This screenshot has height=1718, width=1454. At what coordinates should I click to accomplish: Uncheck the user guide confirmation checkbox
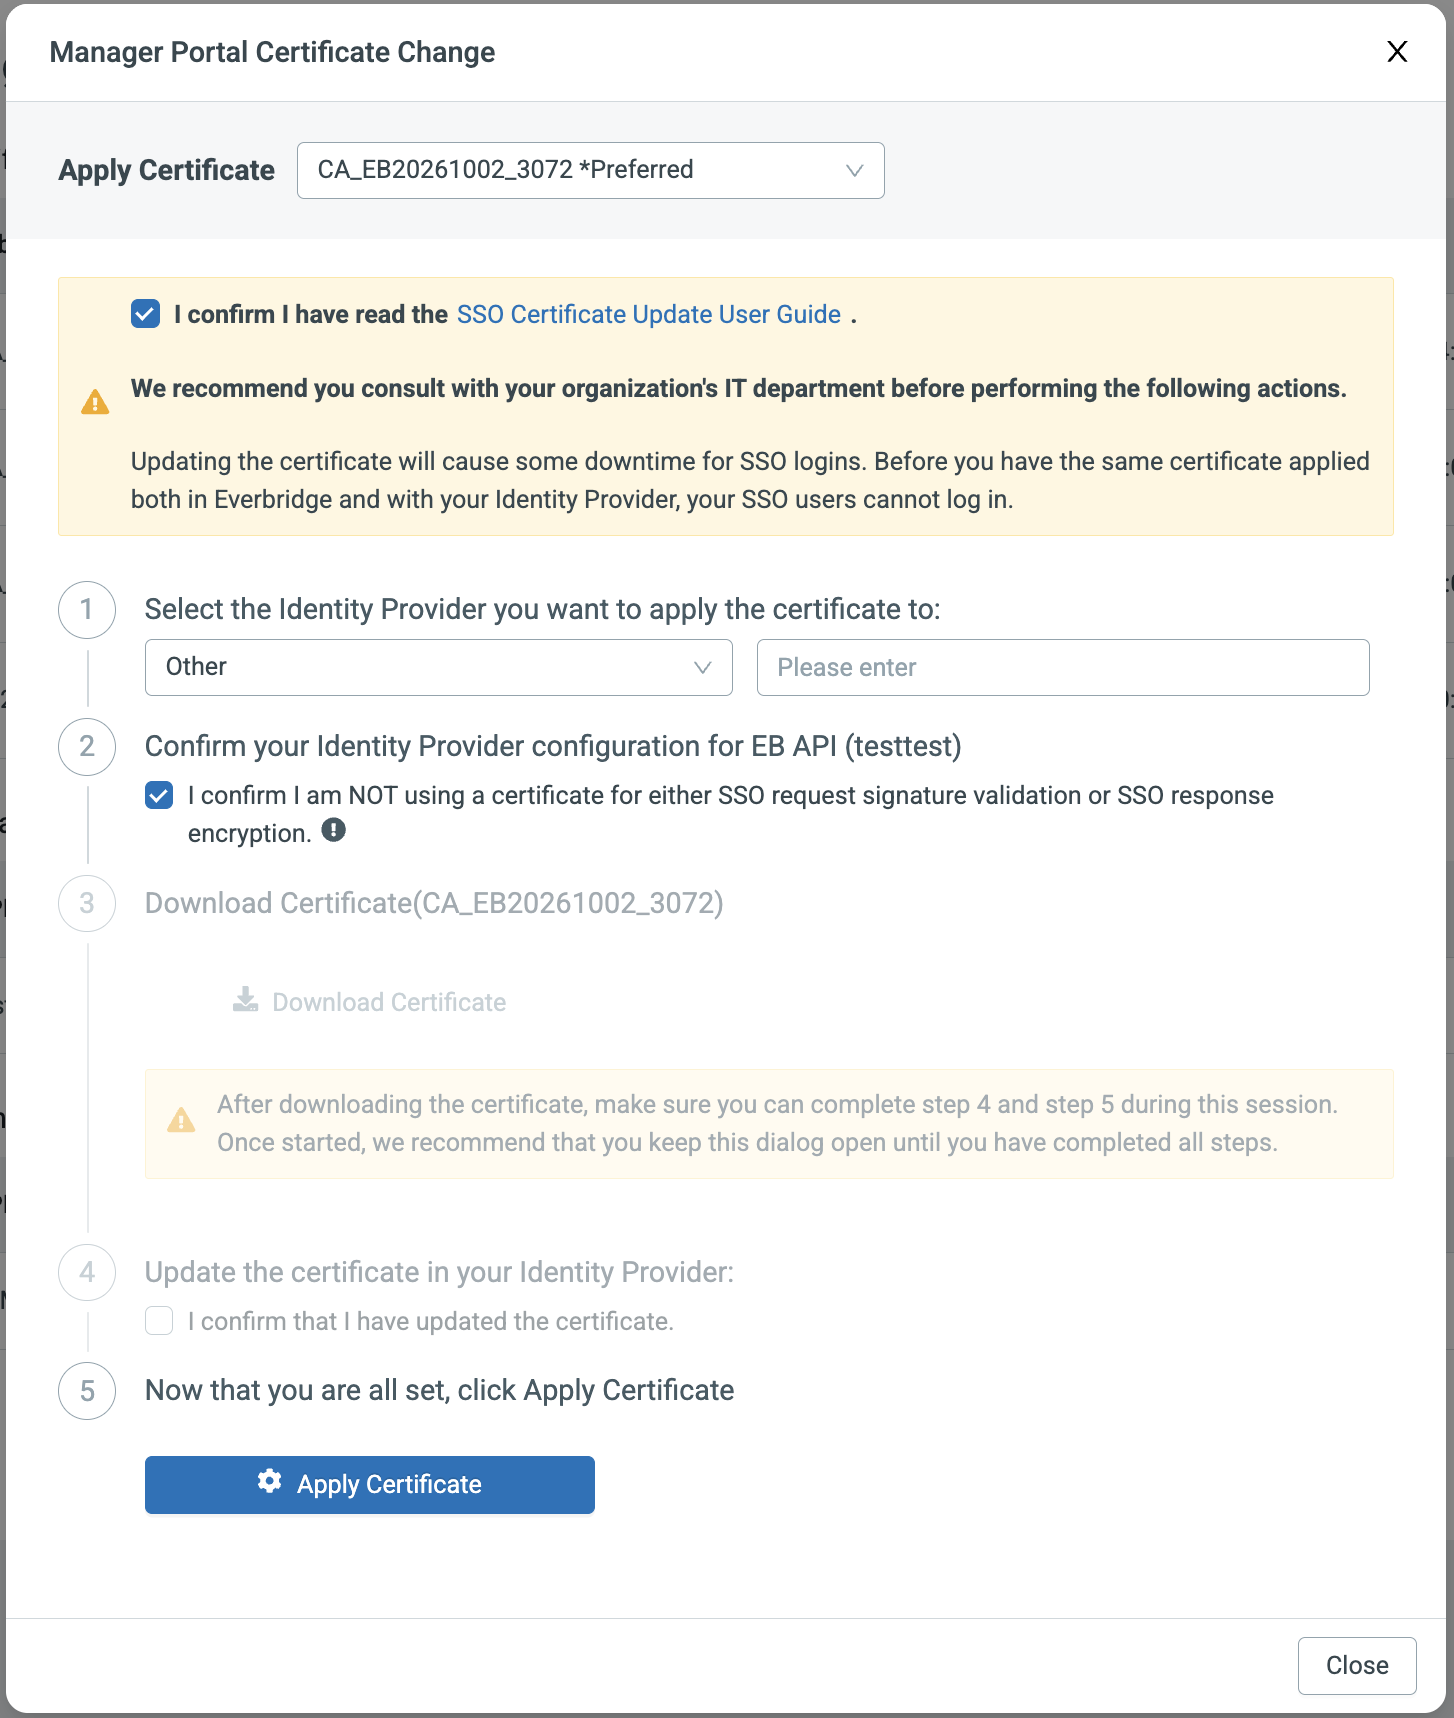(x=145, y=314)
